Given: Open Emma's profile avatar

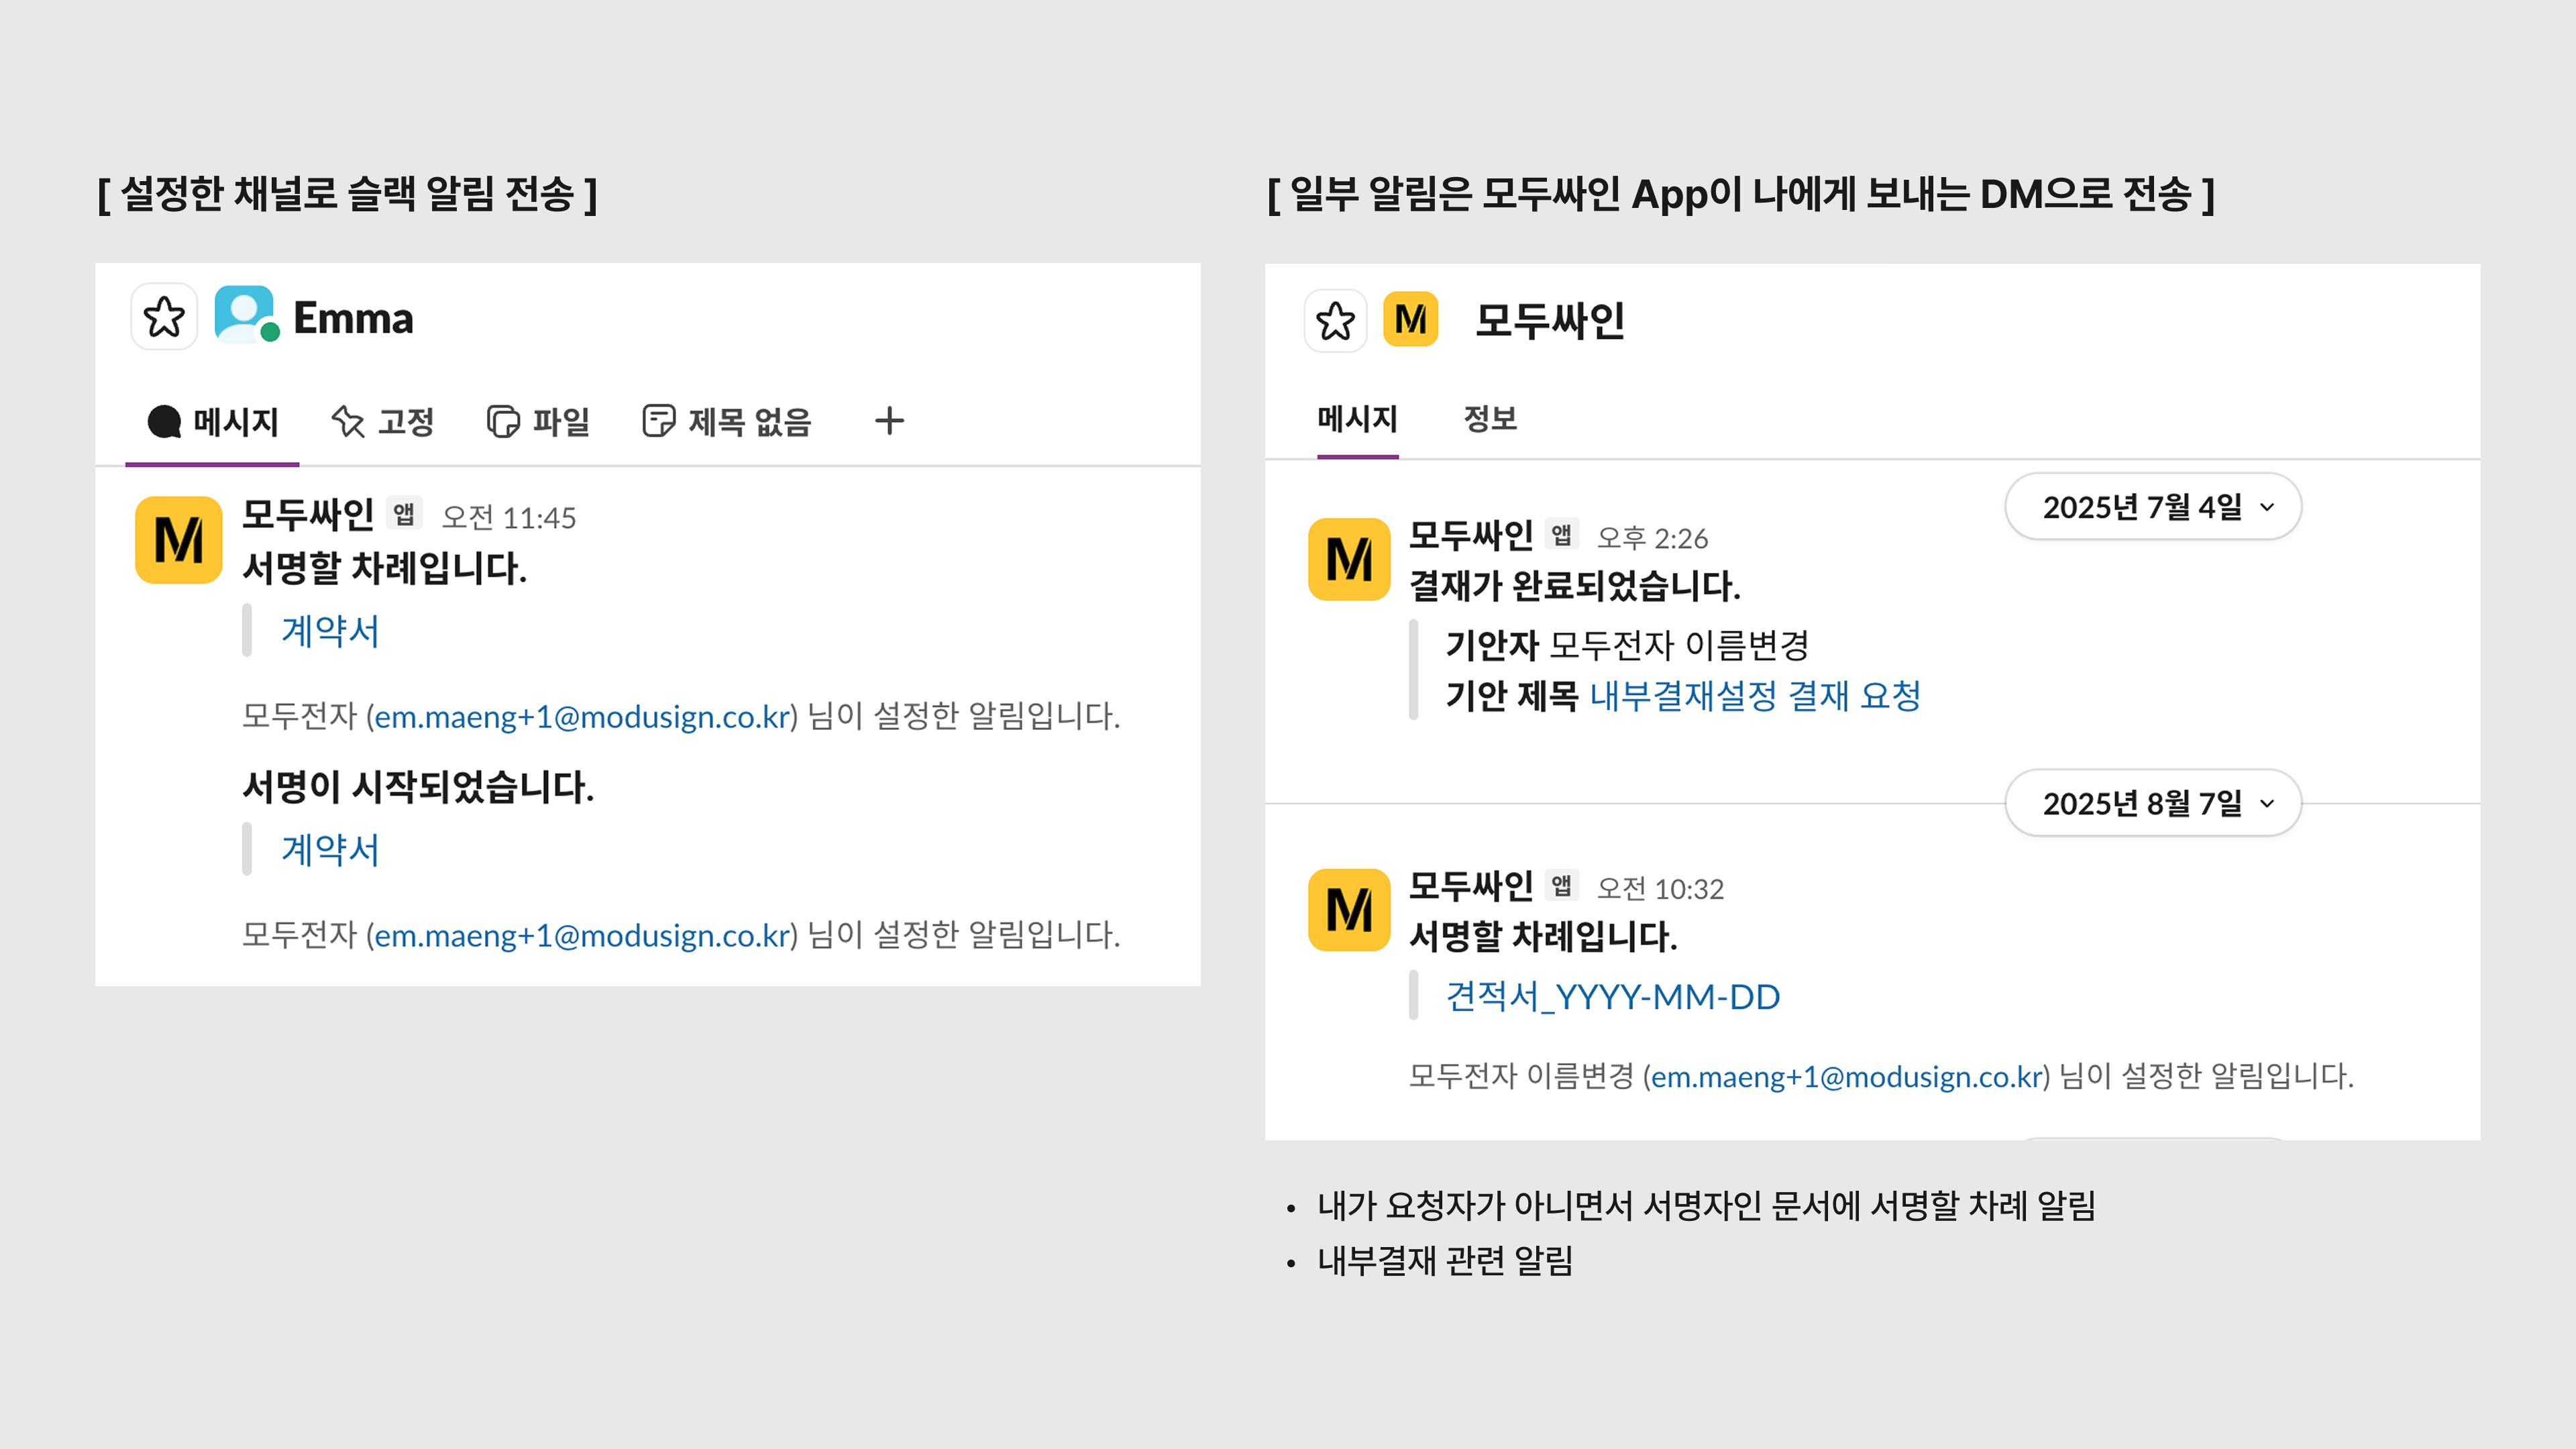Looking at the screenshot, I should click(245, 315).
